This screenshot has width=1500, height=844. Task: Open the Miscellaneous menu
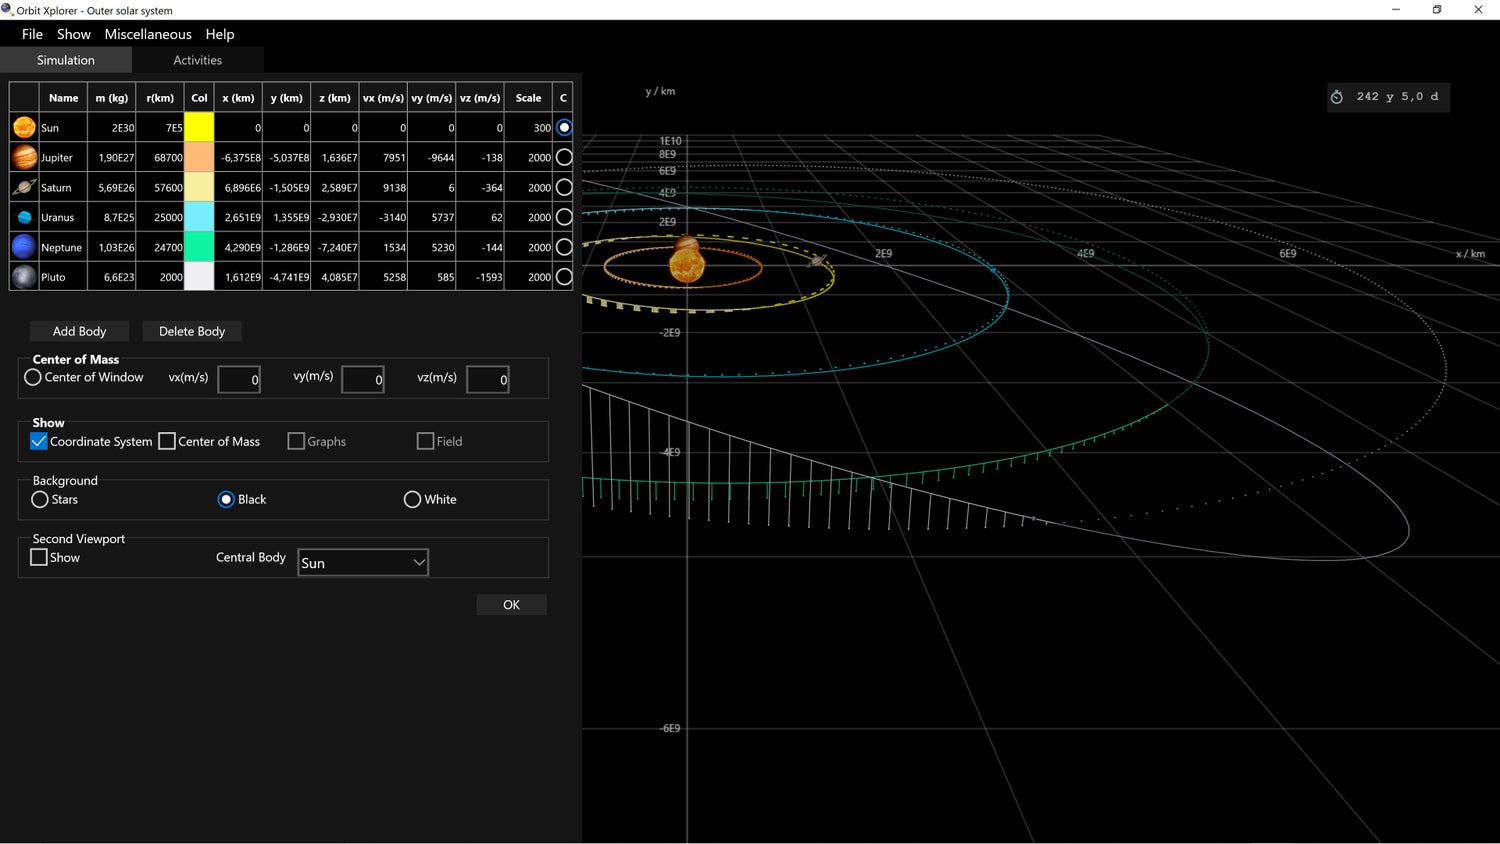point(148,34)
